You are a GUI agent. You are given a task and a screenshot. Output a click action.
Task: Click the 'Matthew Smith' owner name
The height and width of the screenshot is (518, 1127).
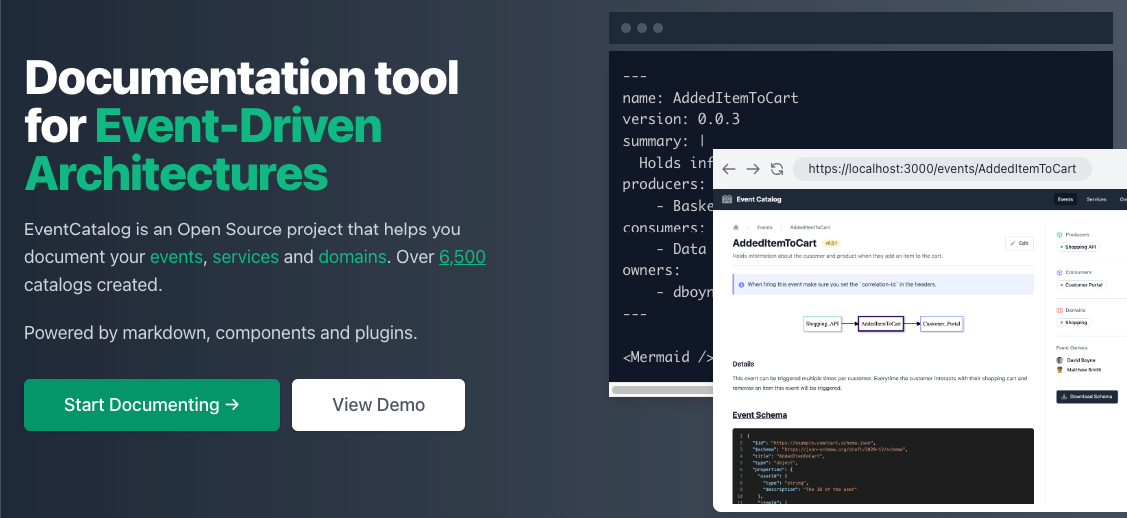pyautogui.click(x=1084, y=369)
